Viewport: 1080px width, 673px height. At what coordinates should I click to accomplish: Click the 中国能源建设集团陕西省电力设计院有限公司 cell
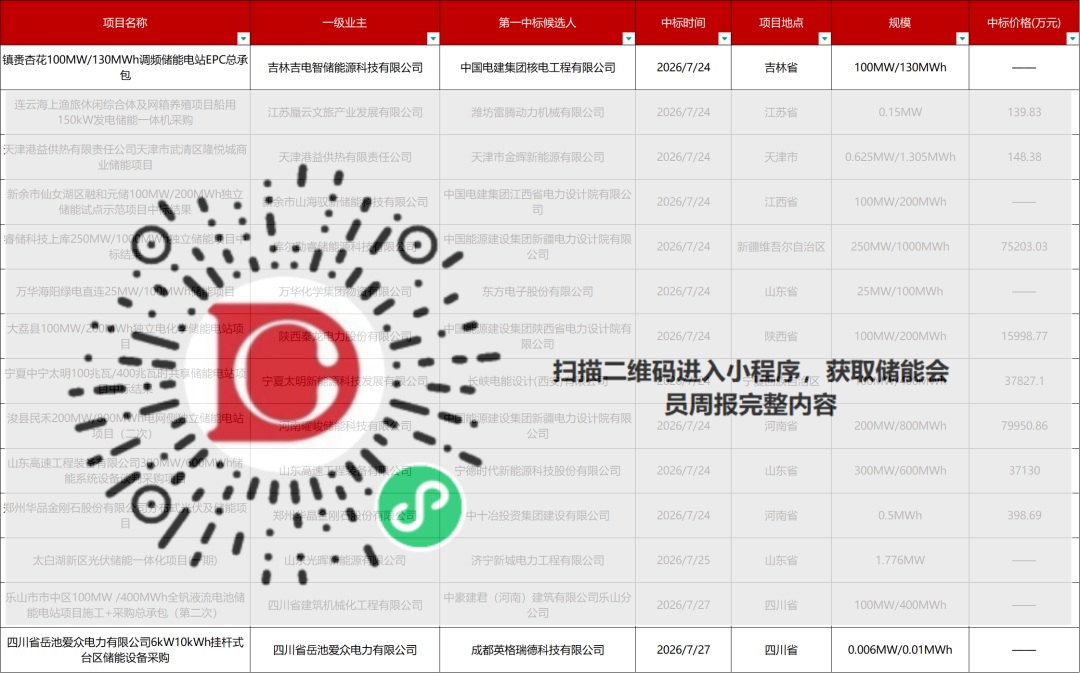(x=537, y=336)
